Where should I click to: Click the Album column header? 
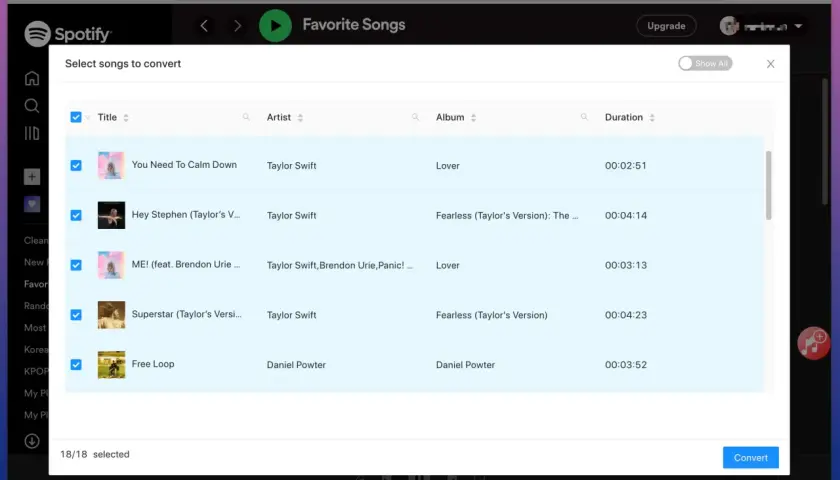pos(450,117)
